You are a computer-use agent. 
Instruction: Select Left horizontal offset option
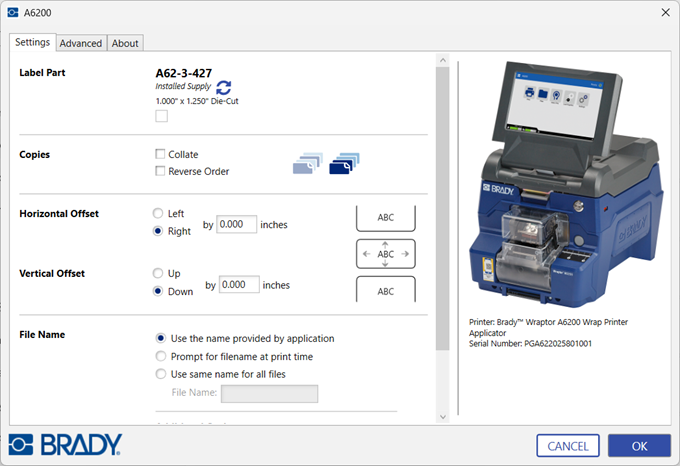pyautogui.click(x=158, y=214)
